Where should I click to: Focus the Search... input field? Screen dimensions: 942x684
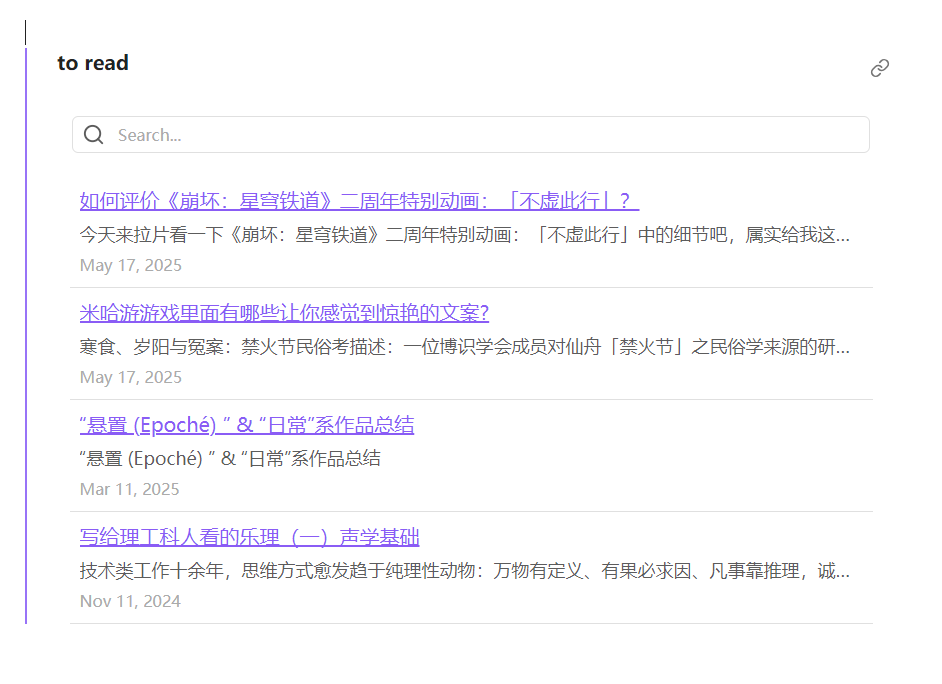click(x=470, y=135)
